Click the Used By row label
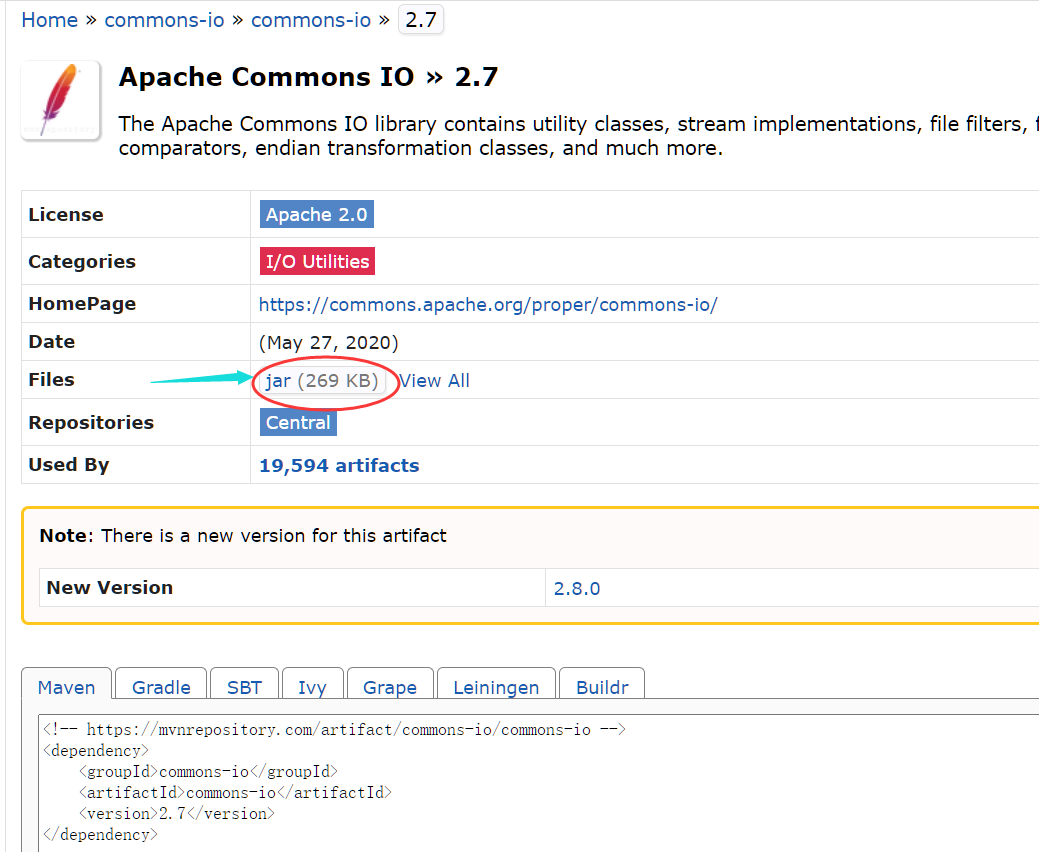The height and width of the screenshot is (852, 1039). (x=68, y=464)
